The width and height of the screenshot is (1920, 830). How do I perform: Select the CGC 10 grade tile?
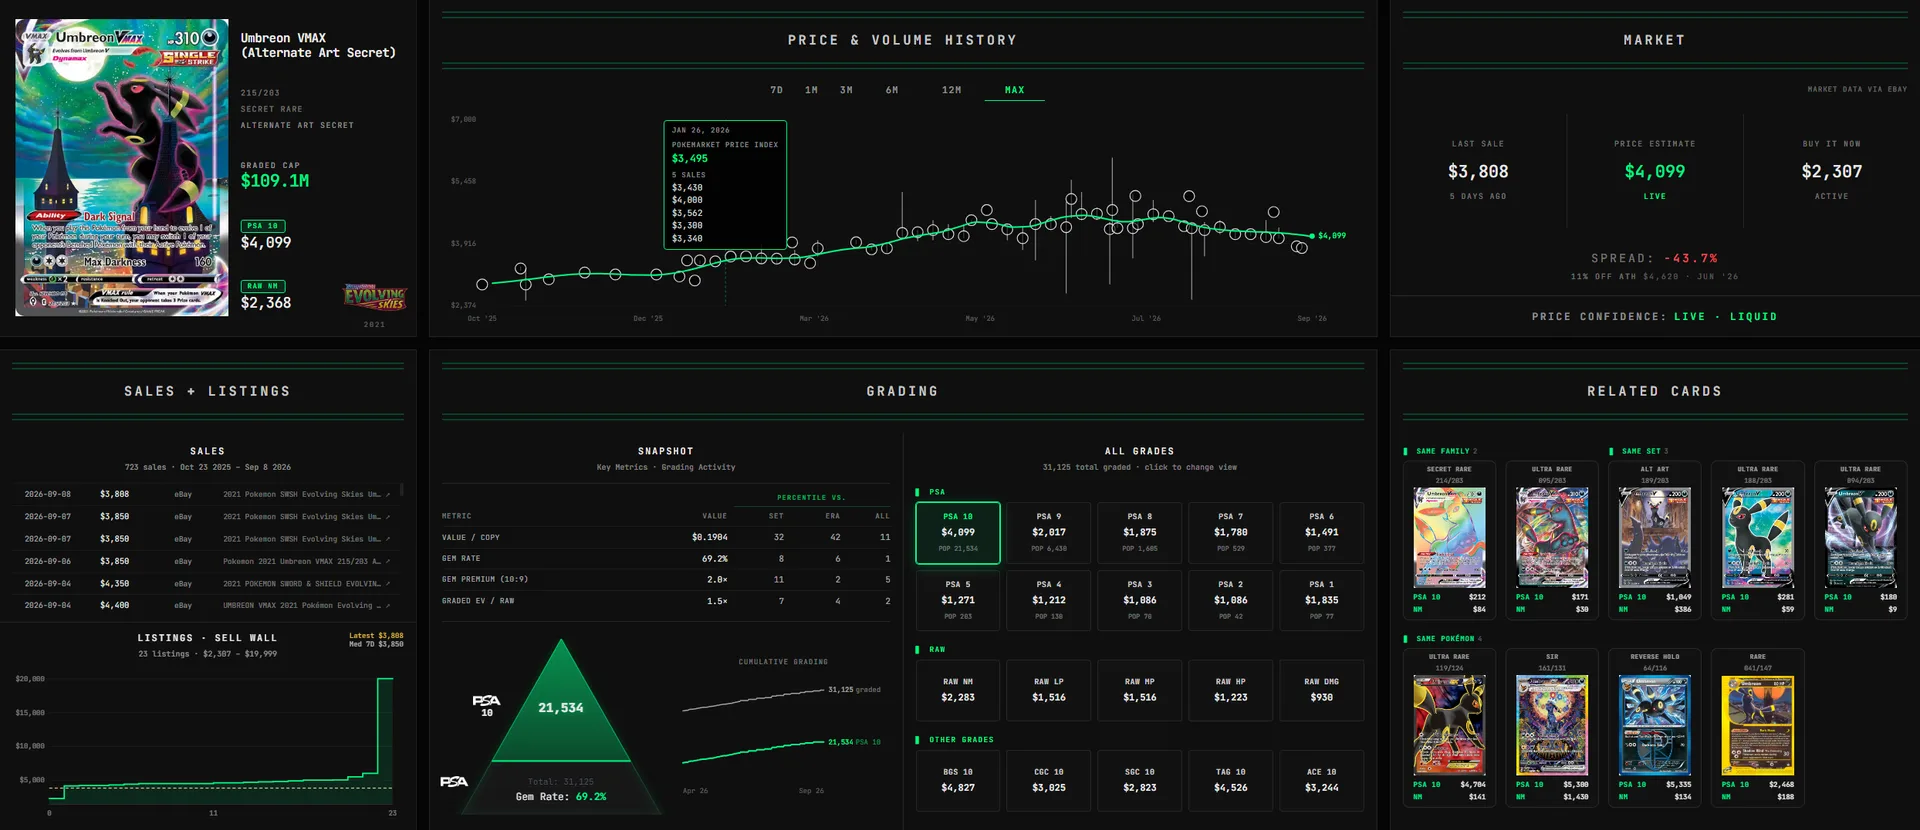tap(1049, 780)
